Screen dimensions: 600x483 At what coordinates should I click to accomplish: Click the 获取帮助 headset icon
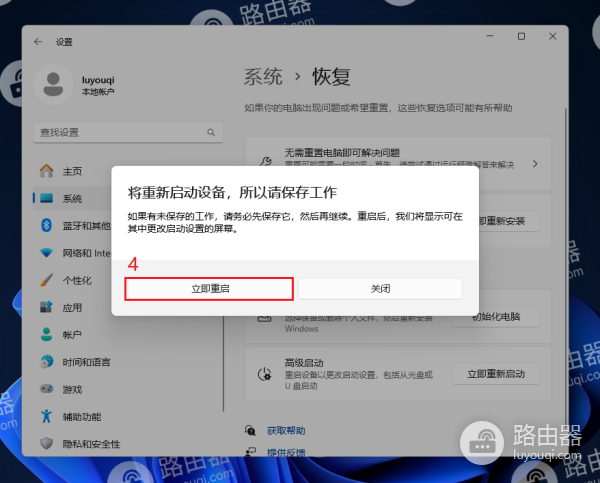coord(250,430)
